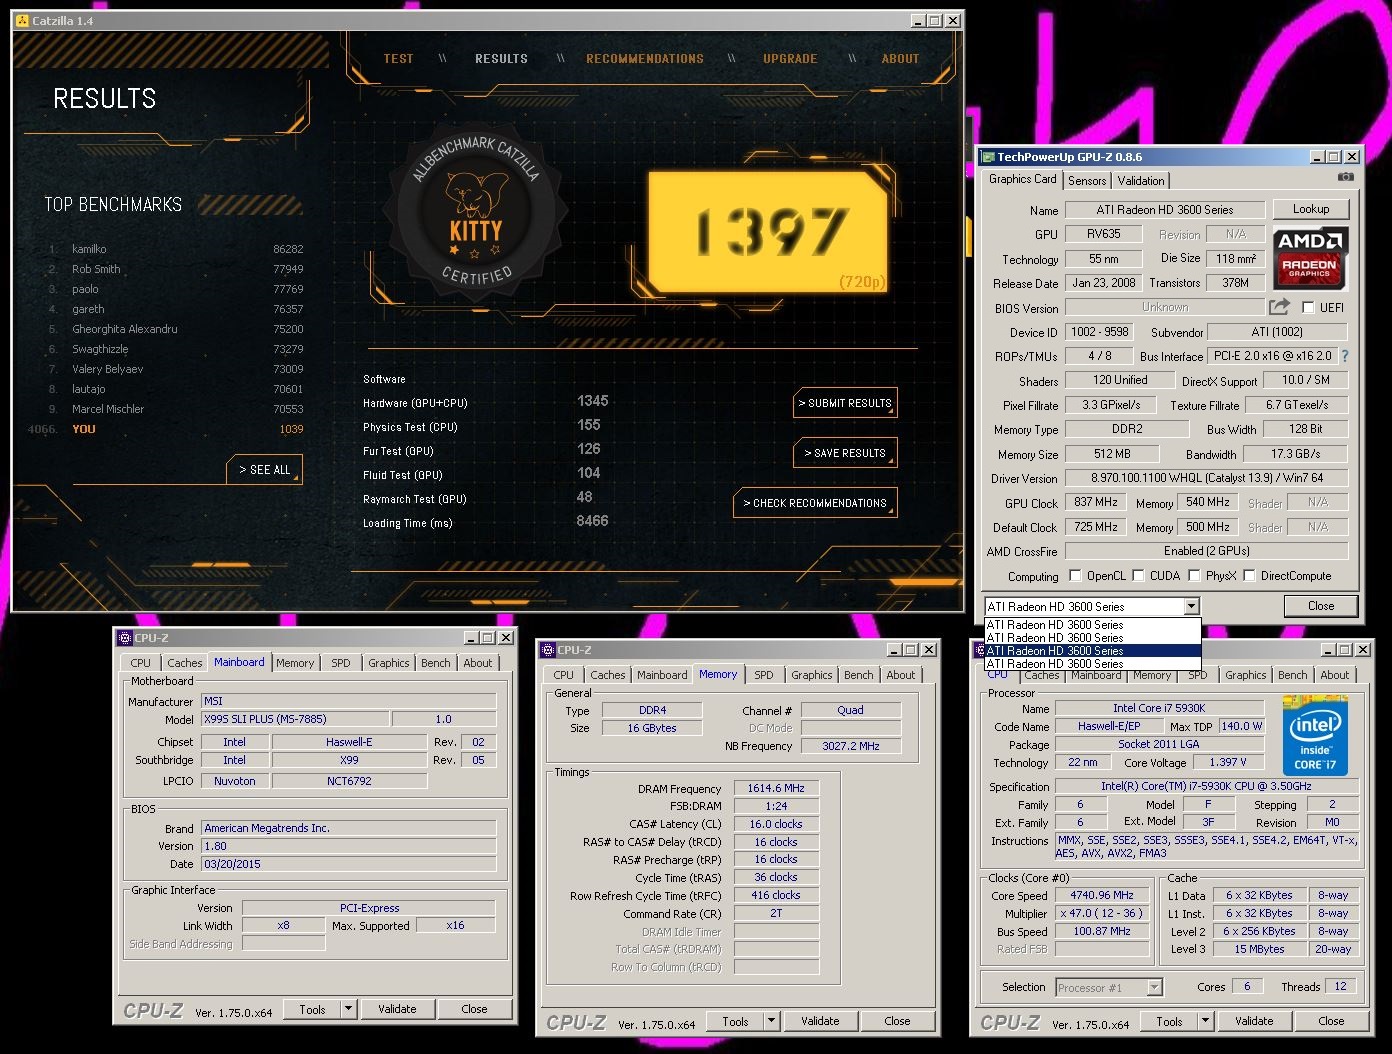The image size is (1392, 1054).
Task: Click the DRAM Frequency value 1614.6 MHz
Action: [776, 788]
